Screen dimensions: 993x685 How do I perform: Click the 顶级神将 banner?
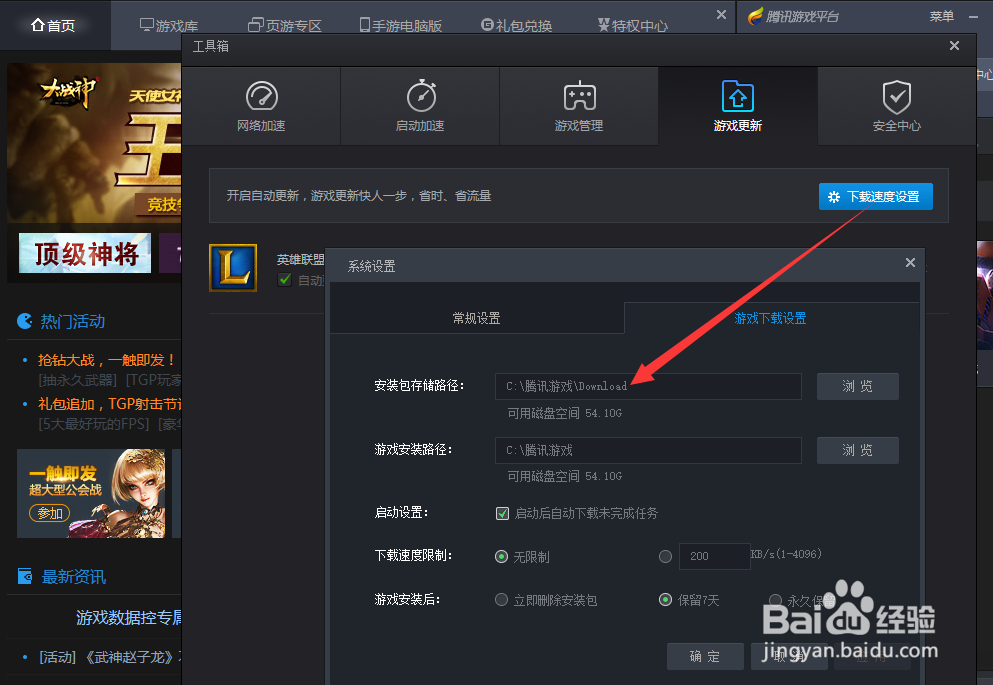click(84, 254)
